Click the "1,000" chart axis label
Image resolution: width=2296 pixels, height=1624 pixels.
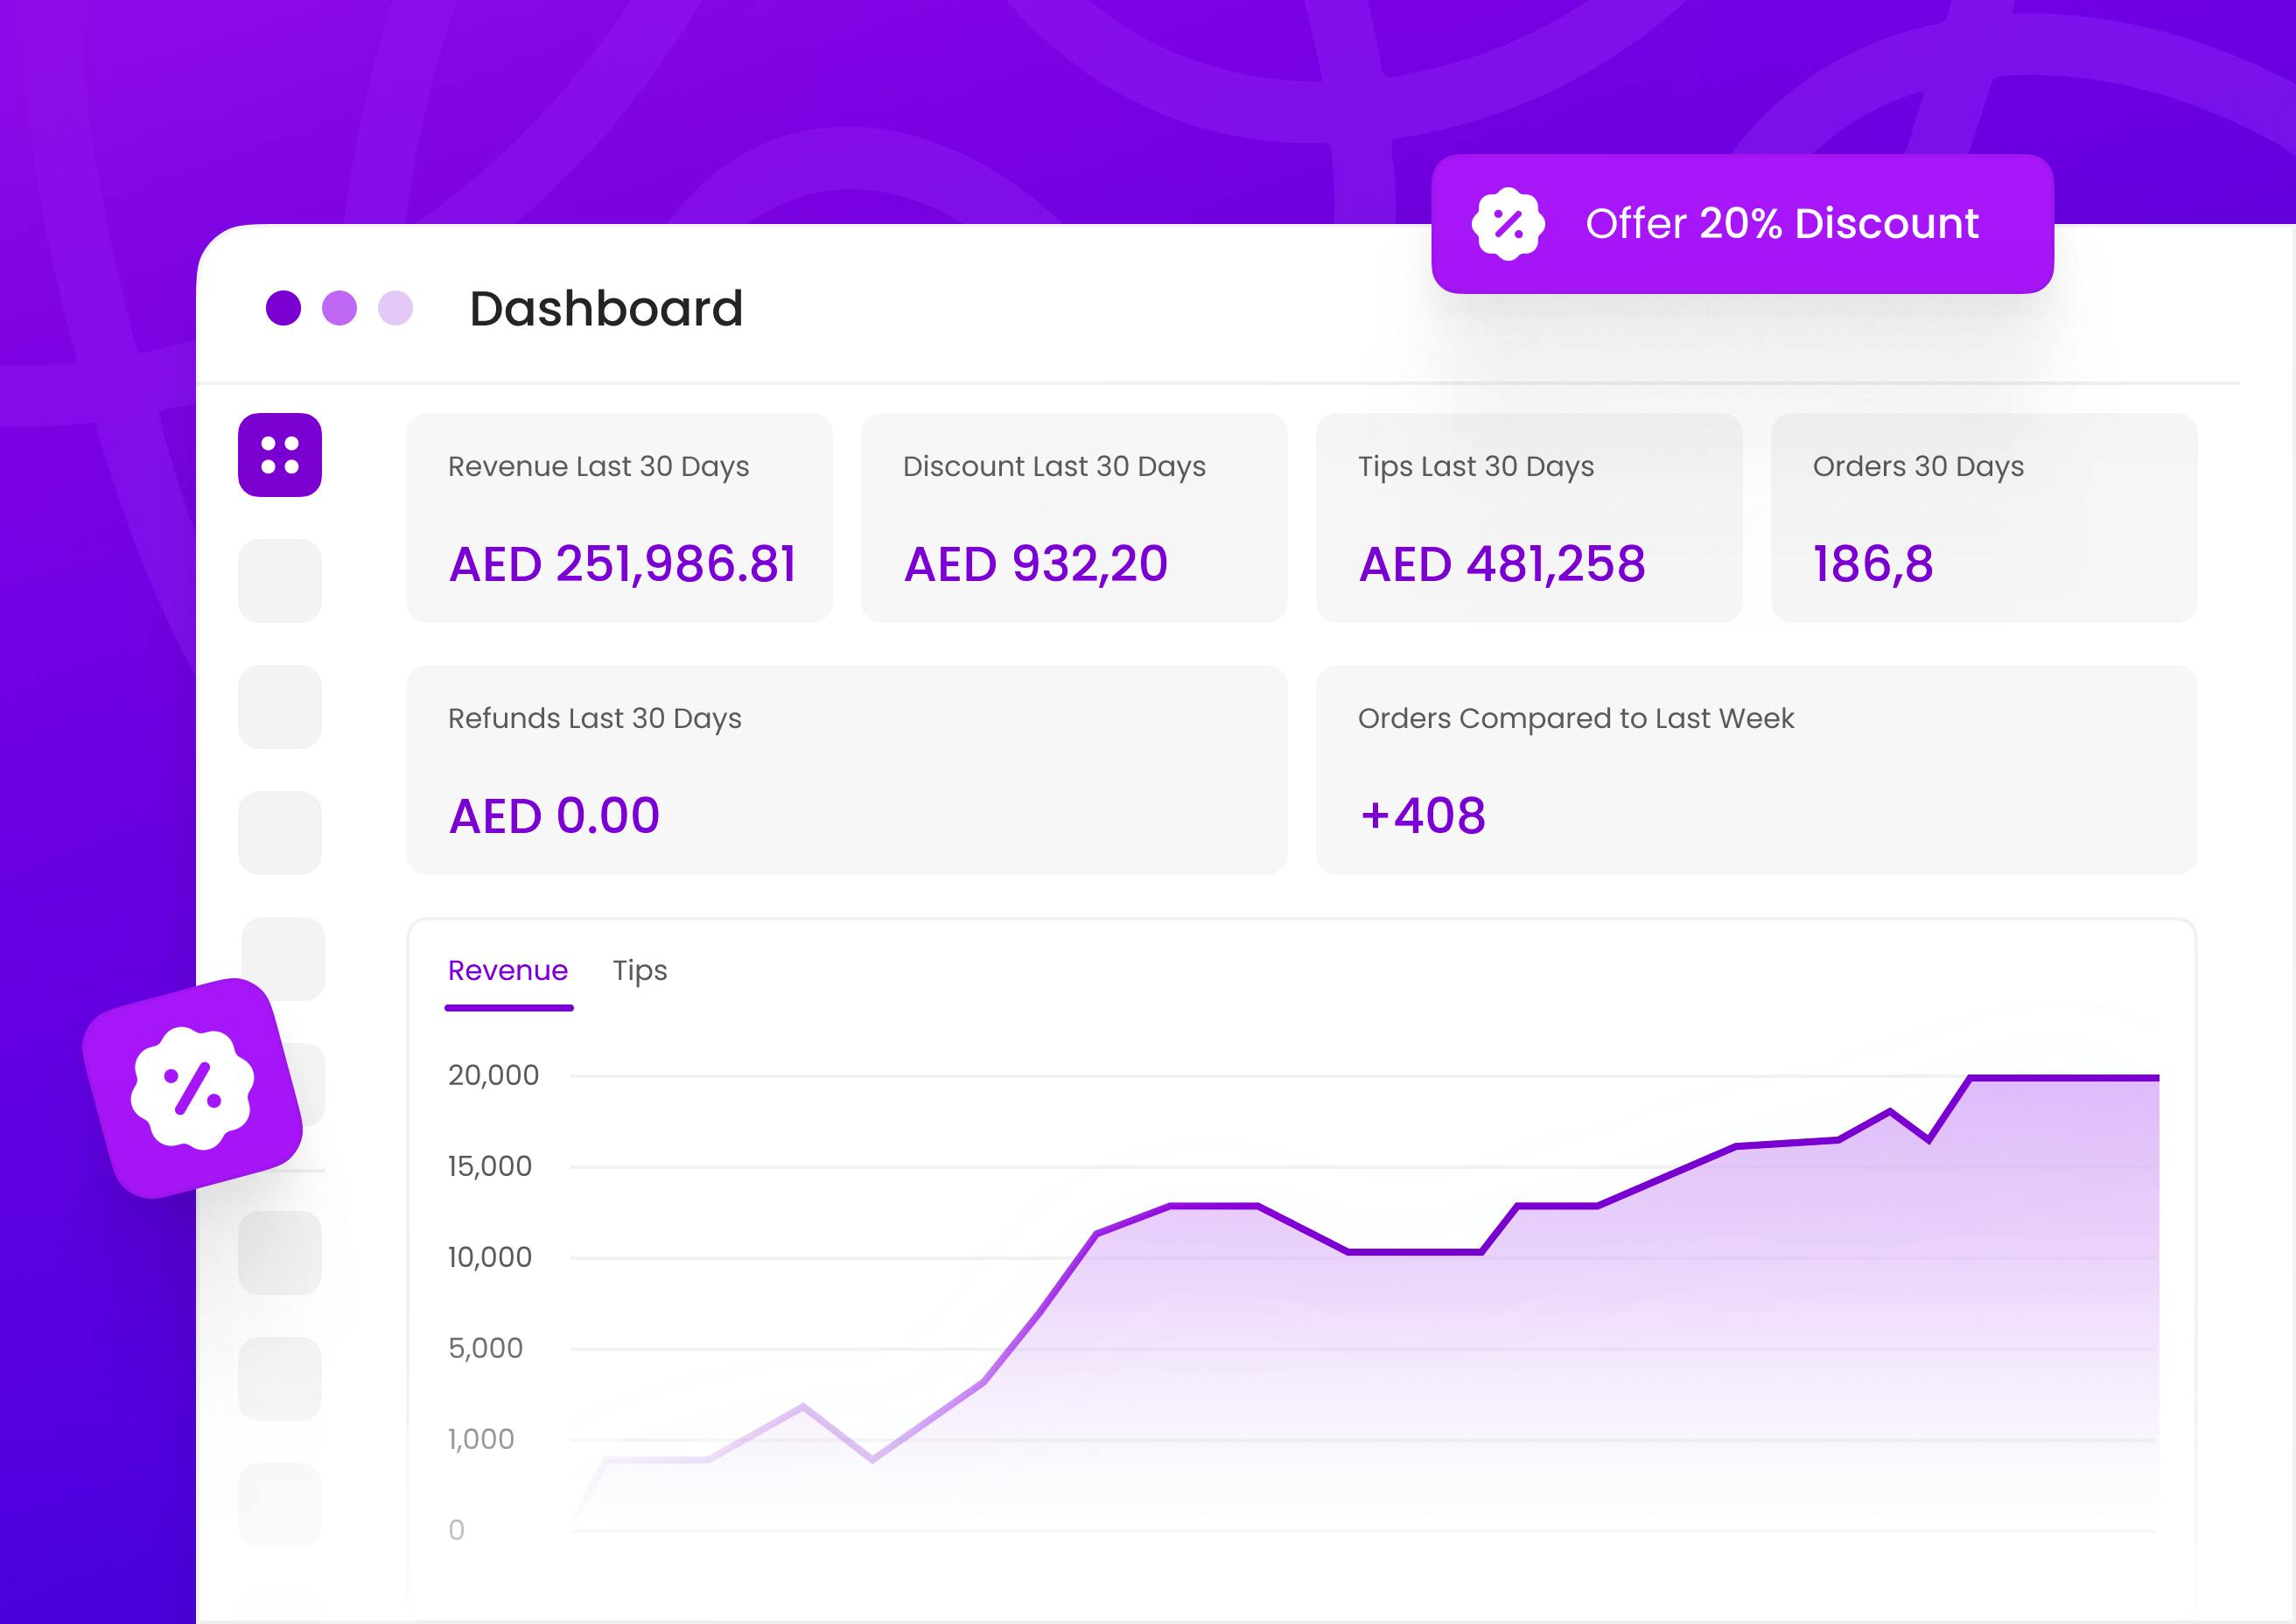(x=481, y=1440)
